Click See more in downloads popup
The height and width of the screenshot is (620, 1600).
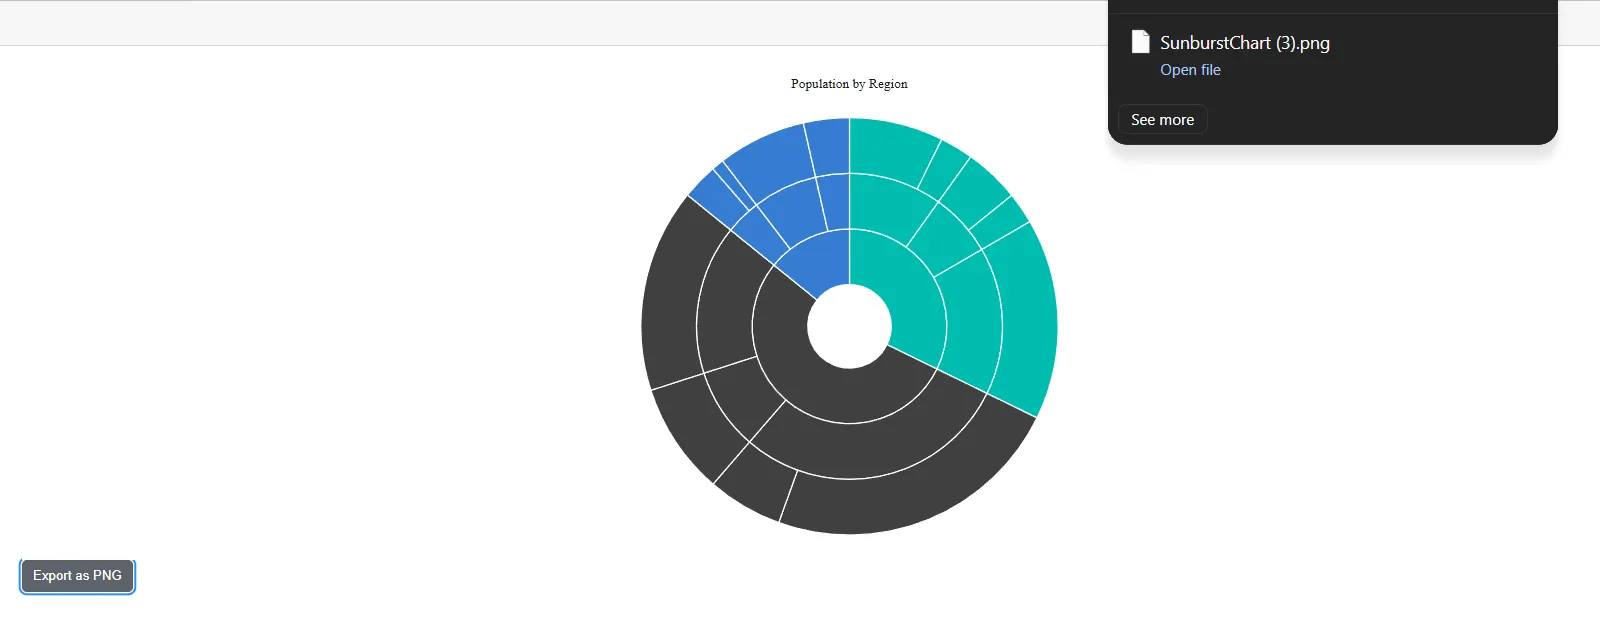tap(1162, 120)
